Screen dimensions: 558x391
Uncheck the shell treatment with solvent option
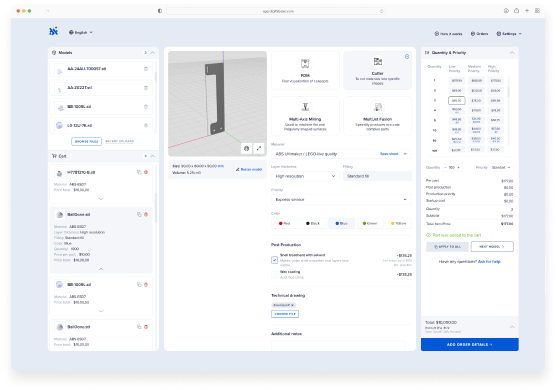tap(274, 260)
